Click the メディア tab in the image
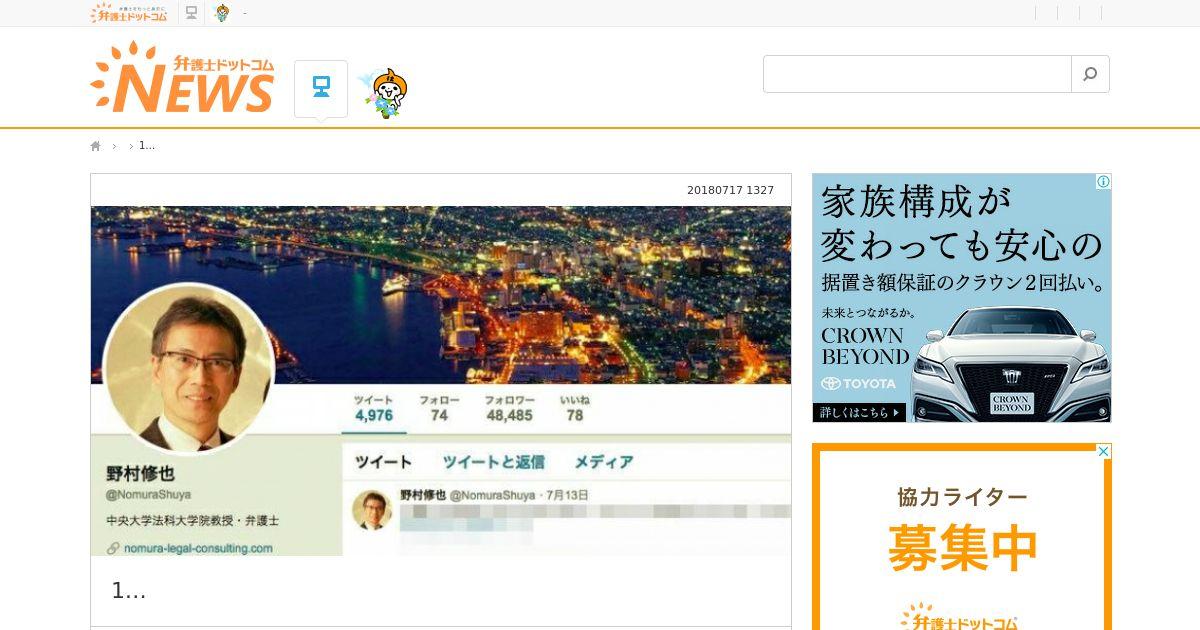This screenshot has width=1200, height=630. 604,462
